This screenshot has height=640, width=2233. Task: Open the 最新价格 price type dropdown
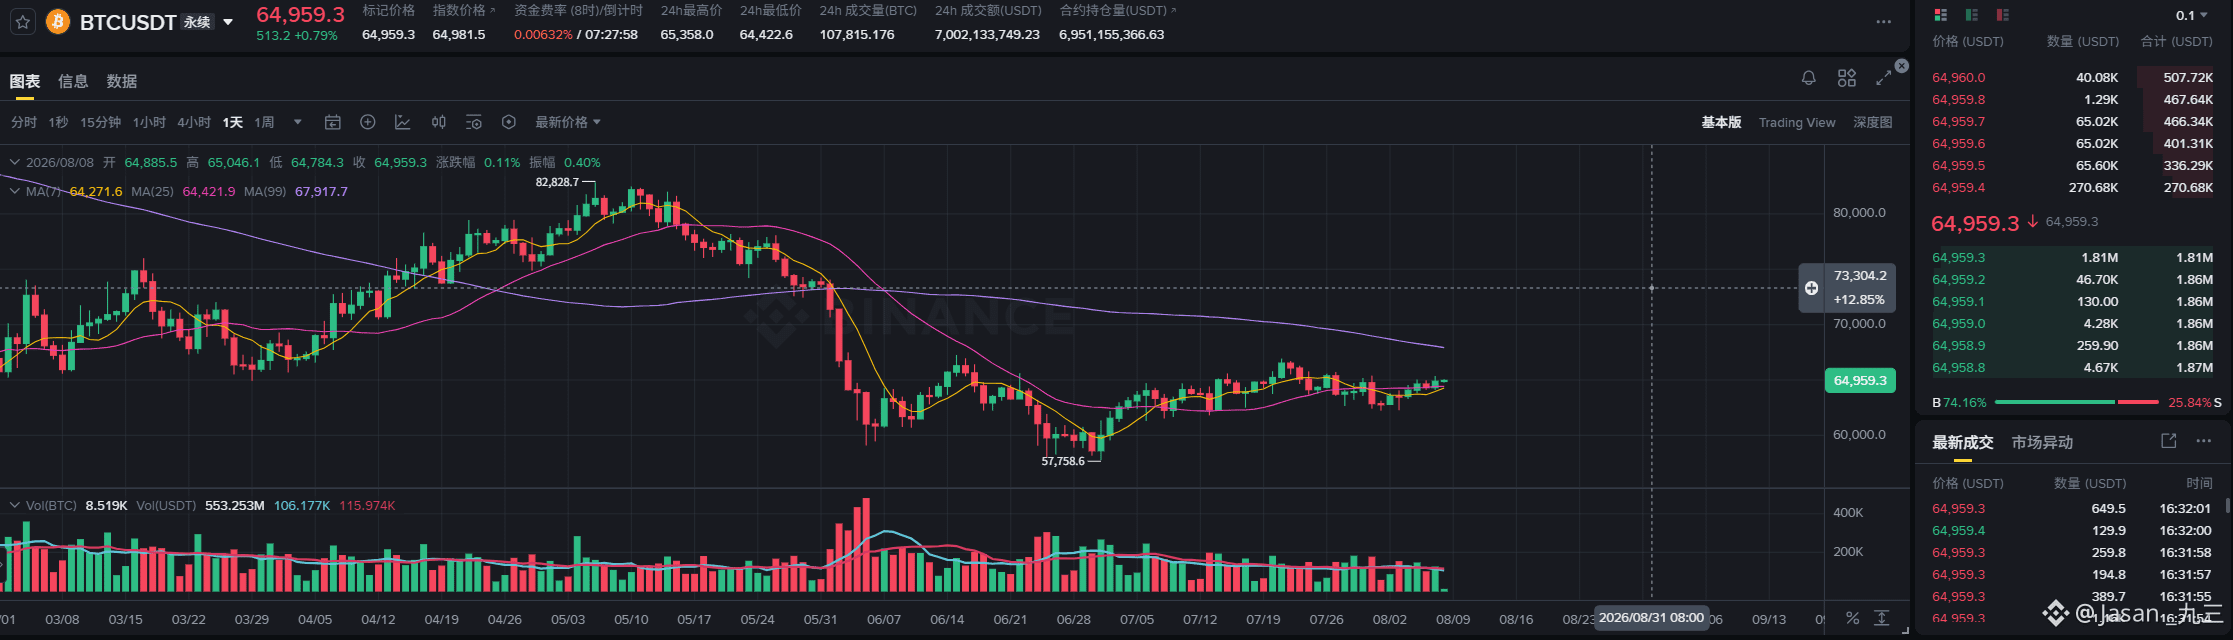568,122
